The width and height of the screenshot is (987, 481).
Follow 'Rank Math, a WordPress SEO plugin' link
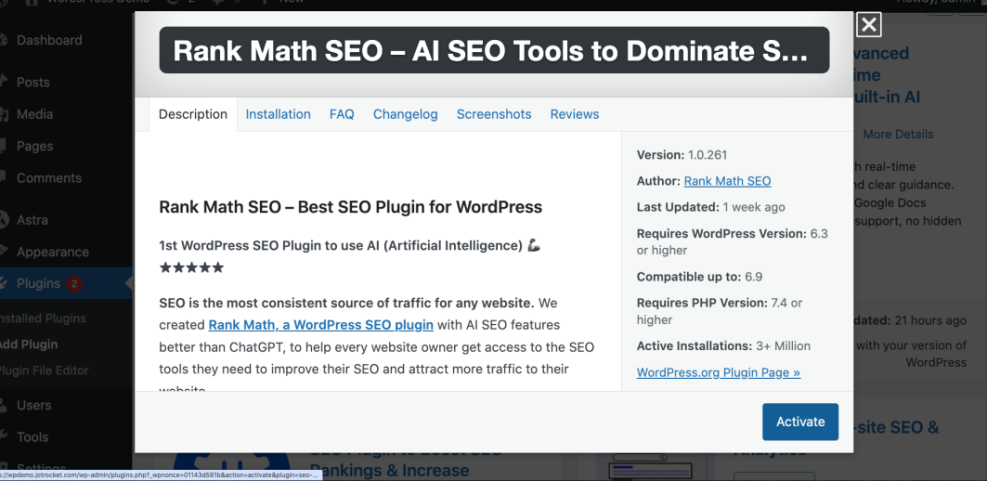tap(321, 325)
